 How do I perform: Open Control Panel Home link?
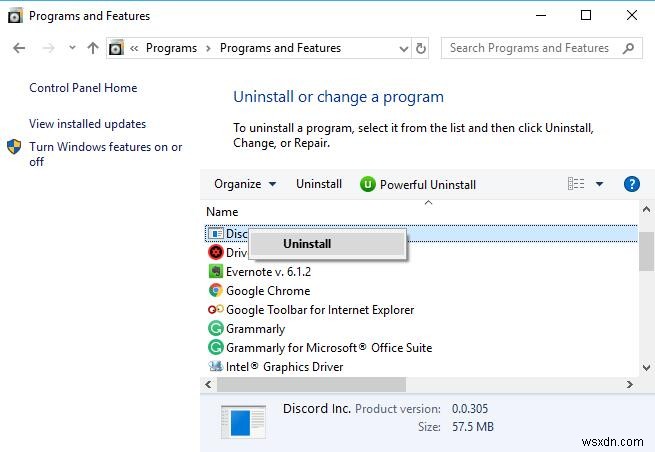[83, 88]
